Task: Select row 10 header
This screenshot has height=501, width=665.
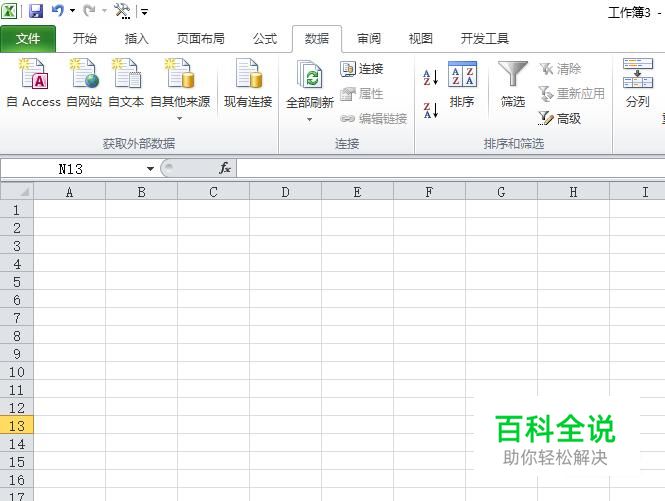Action: coord(17,371)
